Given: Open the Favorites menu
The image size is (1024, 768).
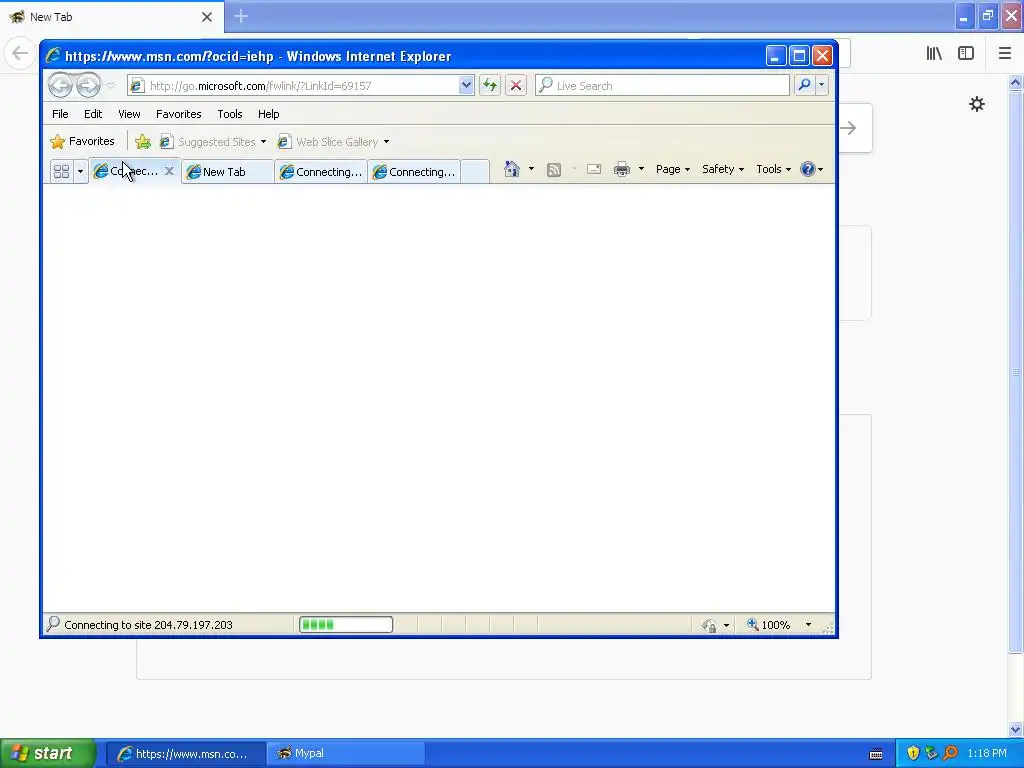Looking at the screenshot, I should coord(178,114).
